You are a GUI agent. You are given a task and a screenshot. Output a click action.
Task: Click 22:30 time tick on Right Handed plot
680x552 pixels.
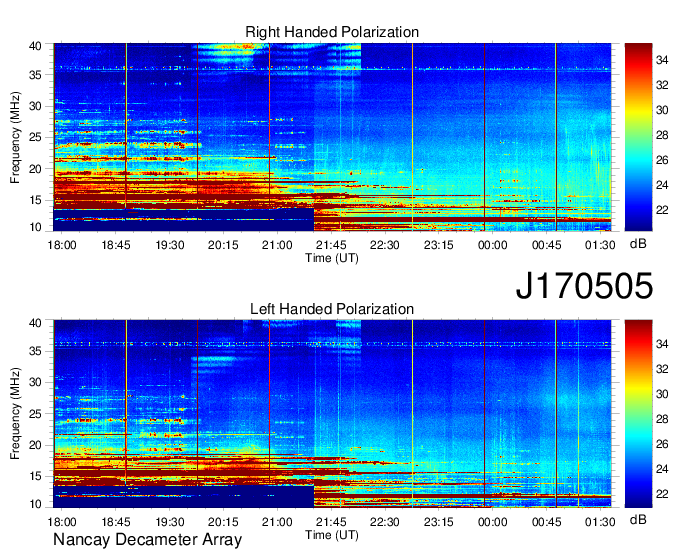385,245
